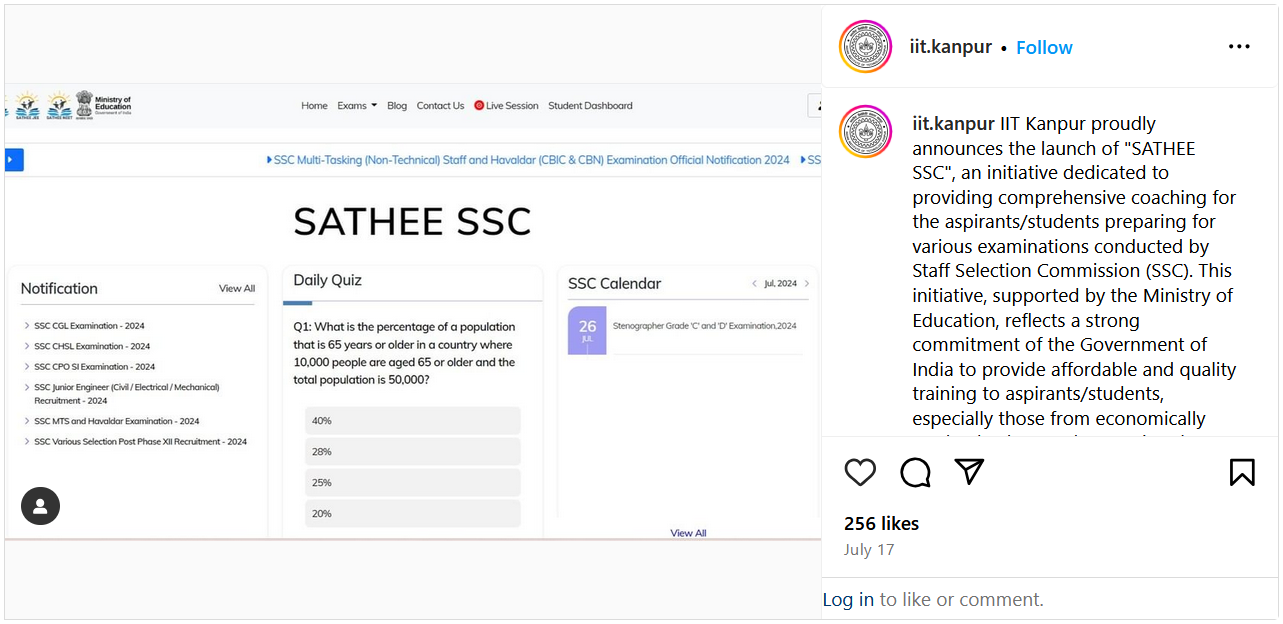Open the three-dot more options menu
1283x624 pixels.
tap(1239, 47)
